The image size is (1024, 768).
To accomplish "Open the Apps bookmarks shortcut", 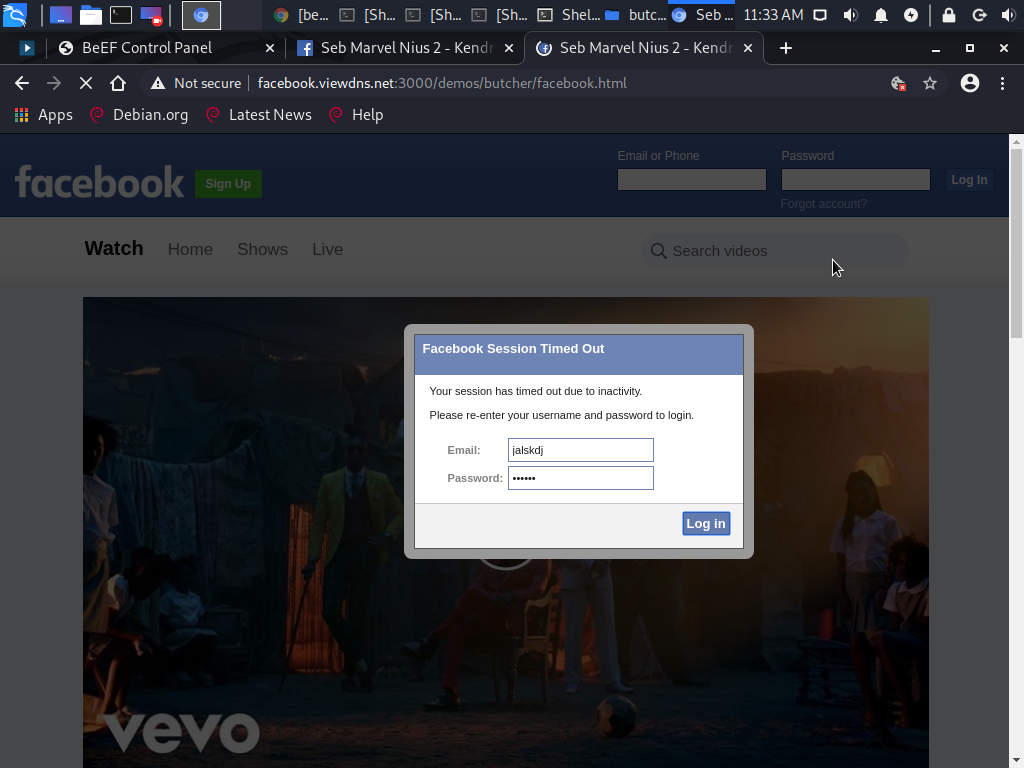I will click(x=43, y=115).
